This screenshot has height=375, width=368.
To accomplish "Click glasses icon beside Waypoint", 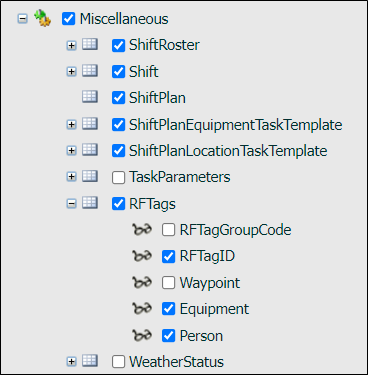I will 142,283.
